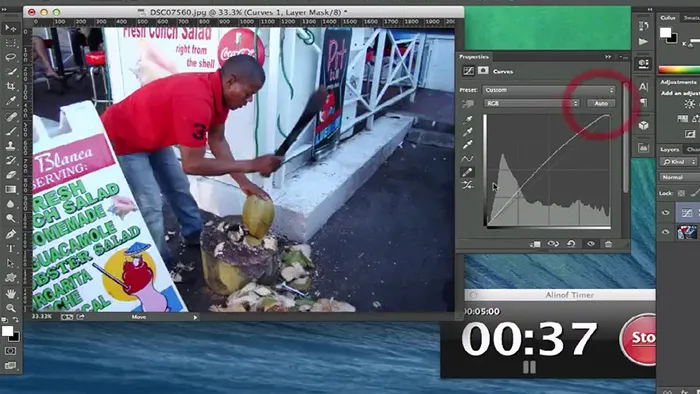Click the Stop button in Alinof Timer
The height and width of the screenshot is (394, 700).
(x=638, y=339)
